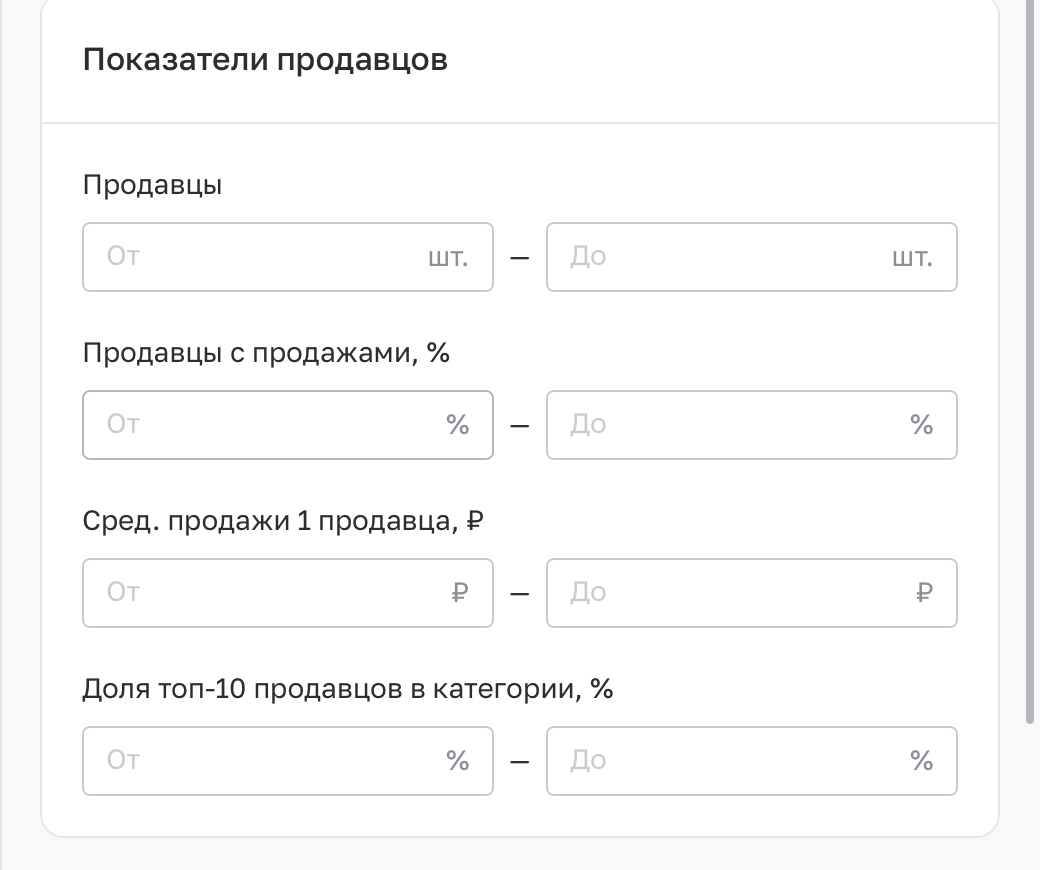
Task: Click the Доля топ-10 продавцов "От" field
Action: [x=288, y=761]
